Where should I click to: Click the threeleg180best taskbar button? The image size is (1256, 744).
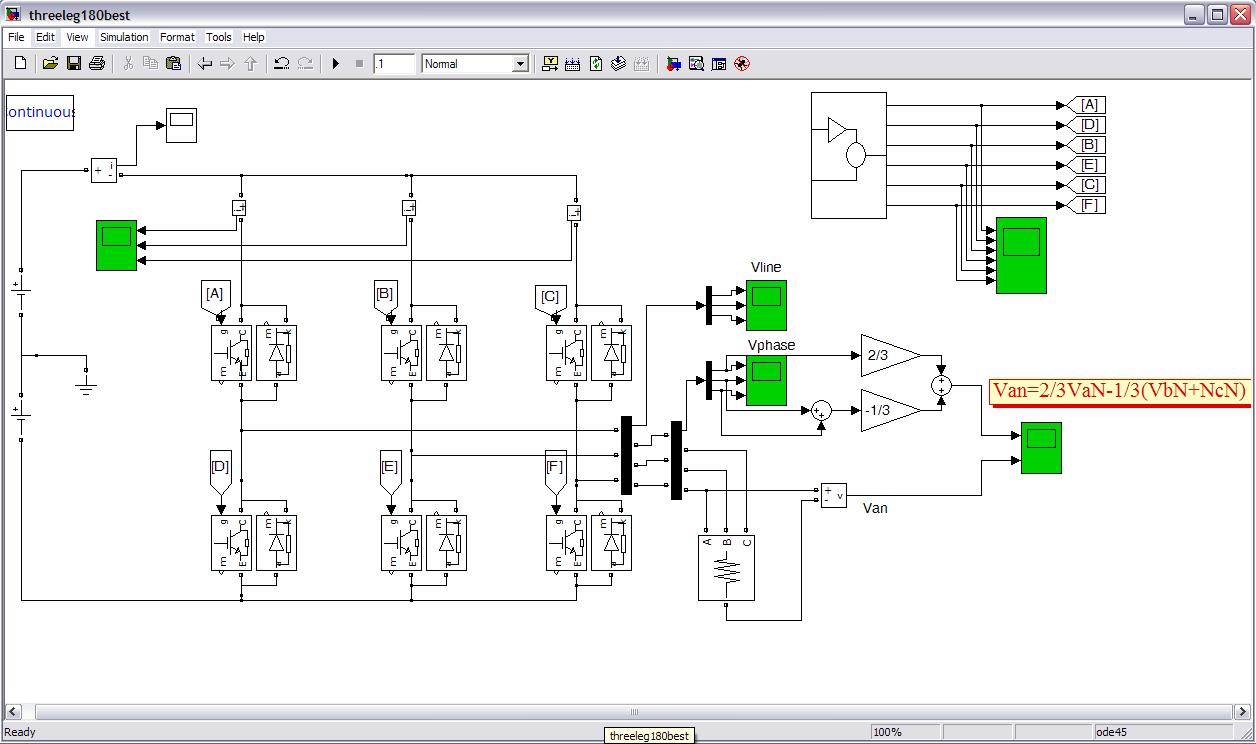pos(649,736)
